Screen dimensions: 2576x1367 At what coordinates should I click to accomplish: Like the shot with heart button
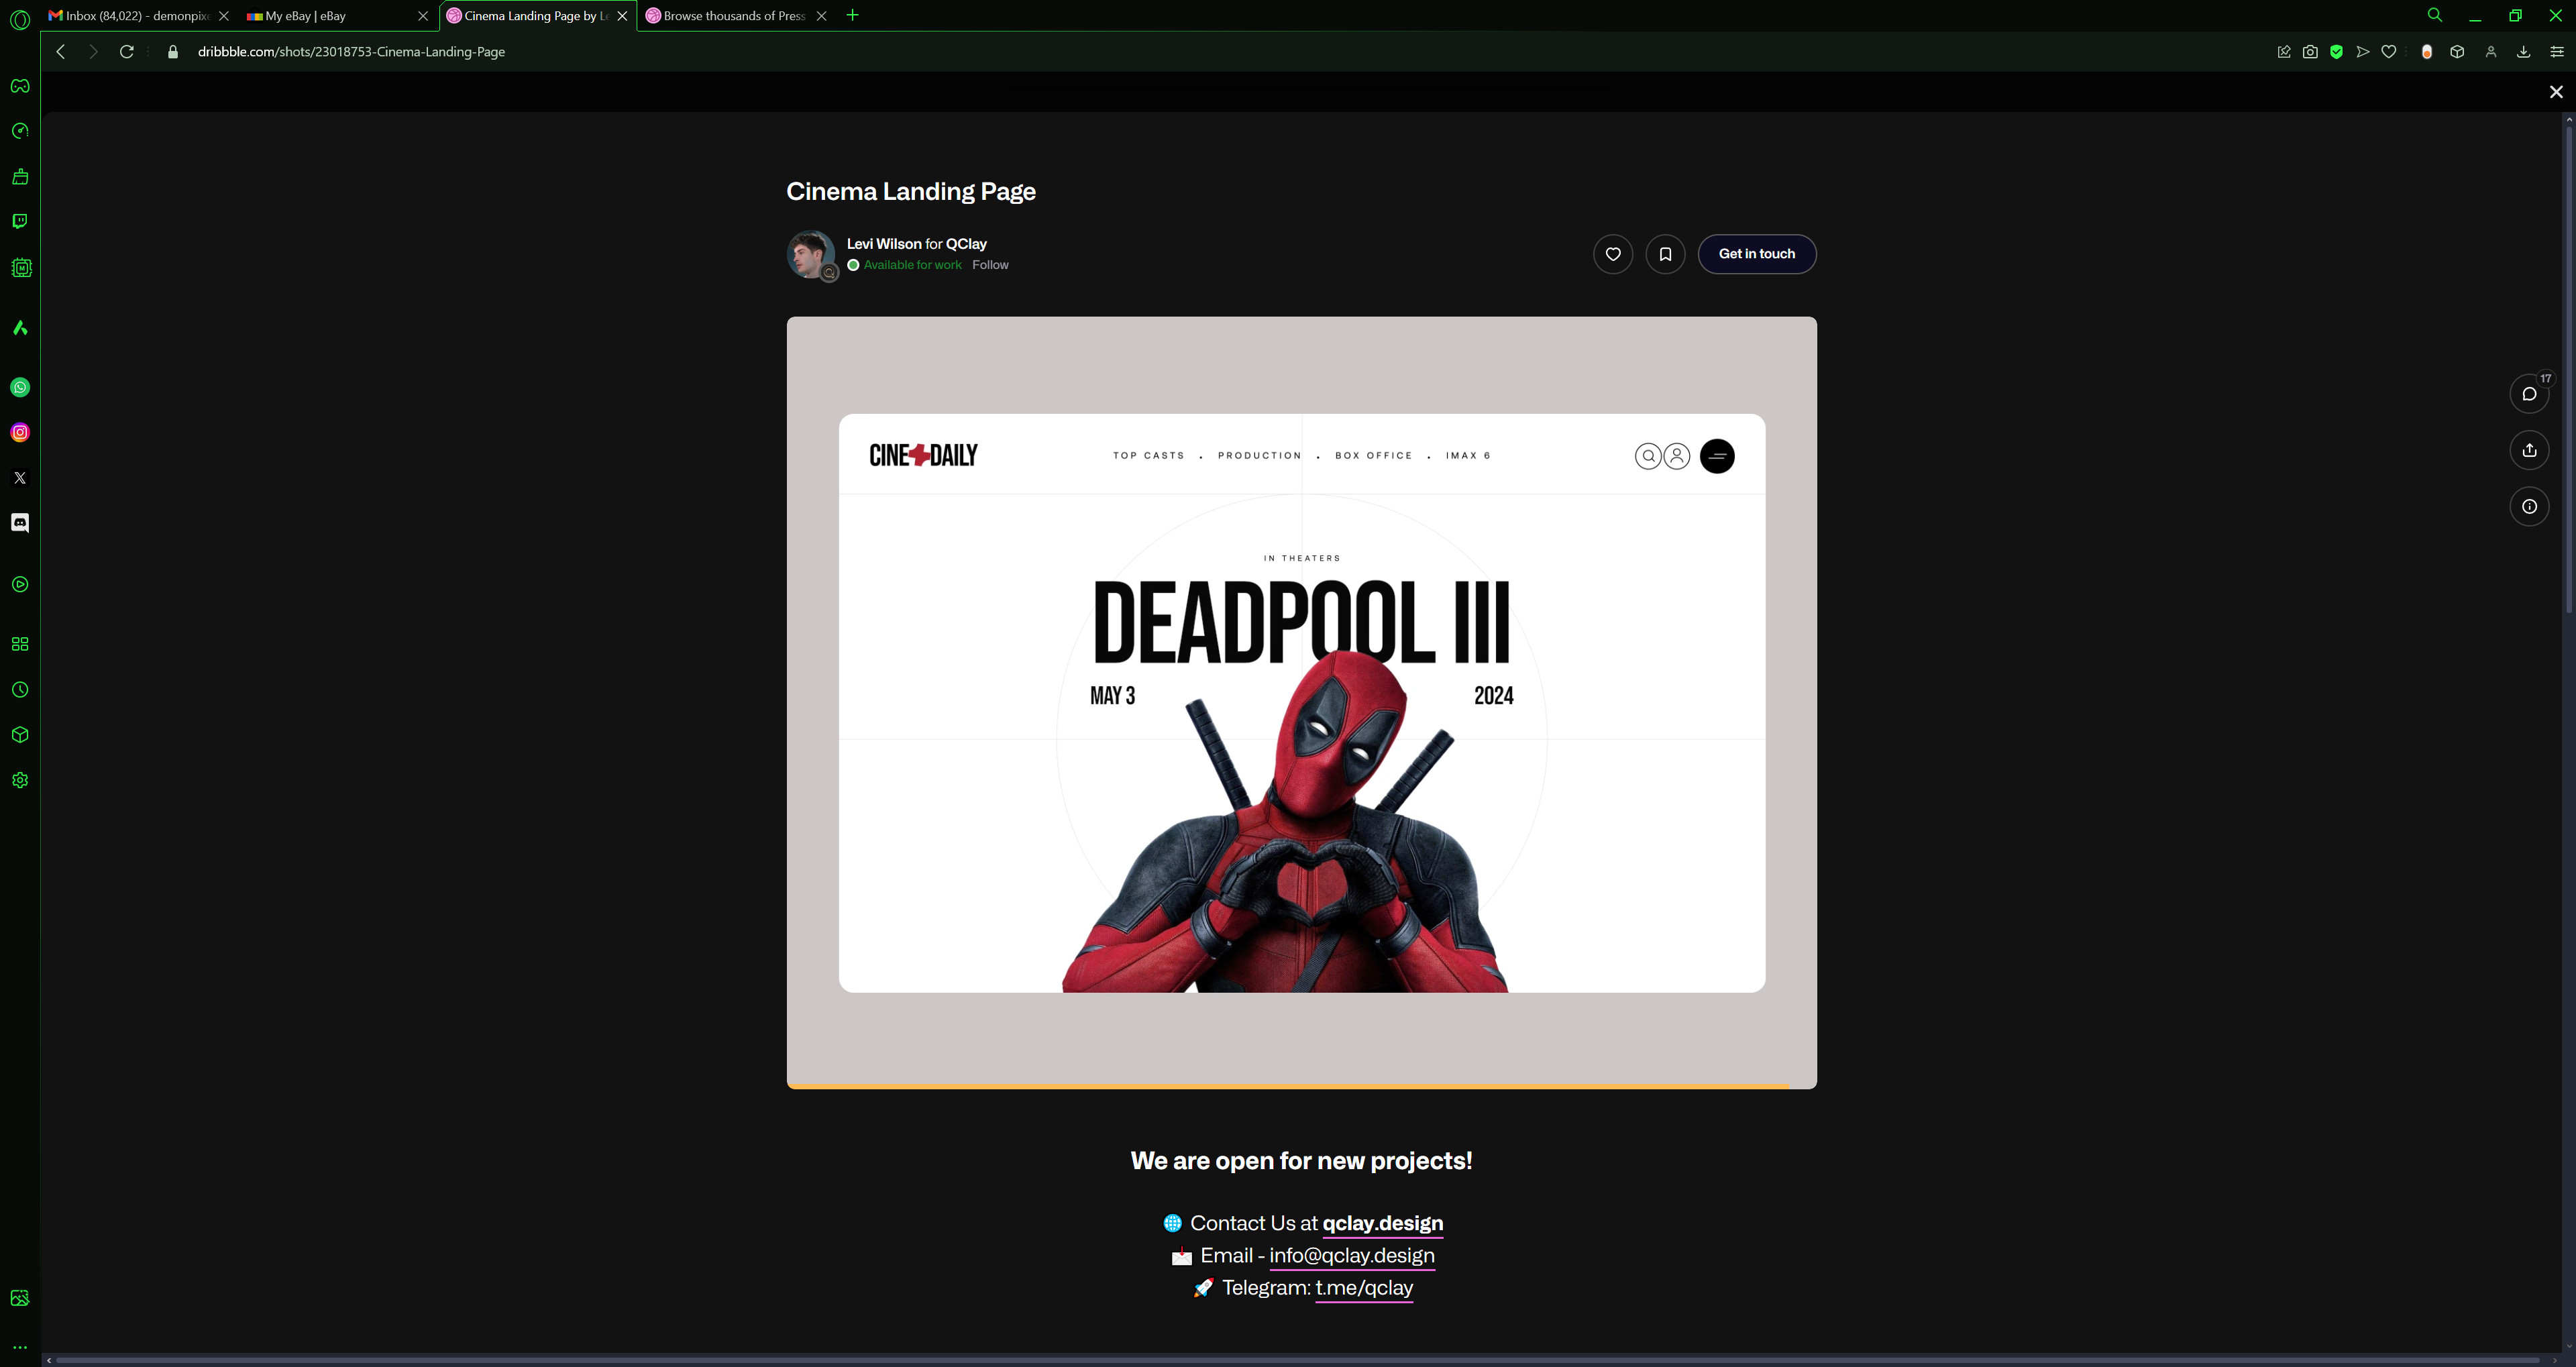(x=1613, y=254)
